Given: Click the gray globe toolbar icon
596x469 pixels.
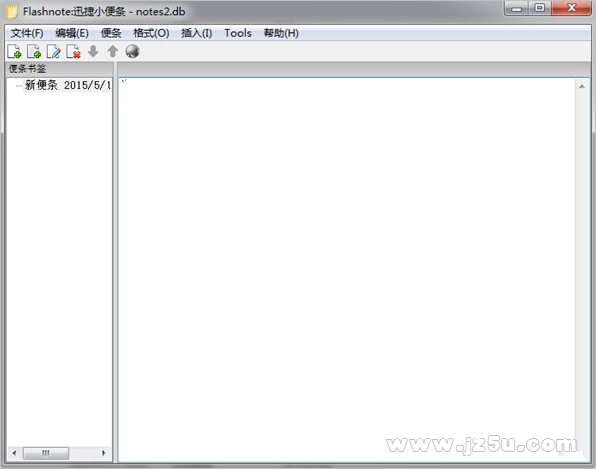Looking at the screenshot, I should coord(132,51).
